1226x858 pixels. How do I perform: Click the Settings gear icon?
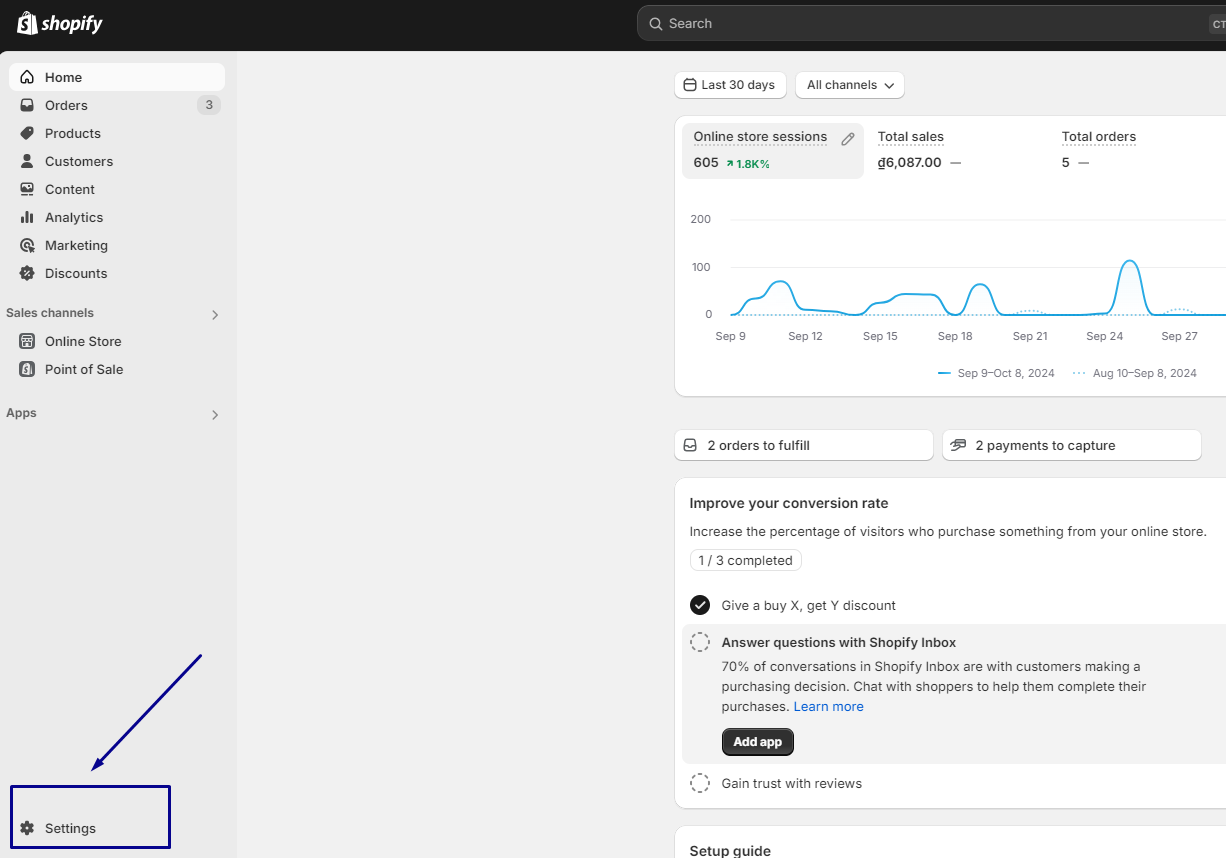[x=27, y=828]
